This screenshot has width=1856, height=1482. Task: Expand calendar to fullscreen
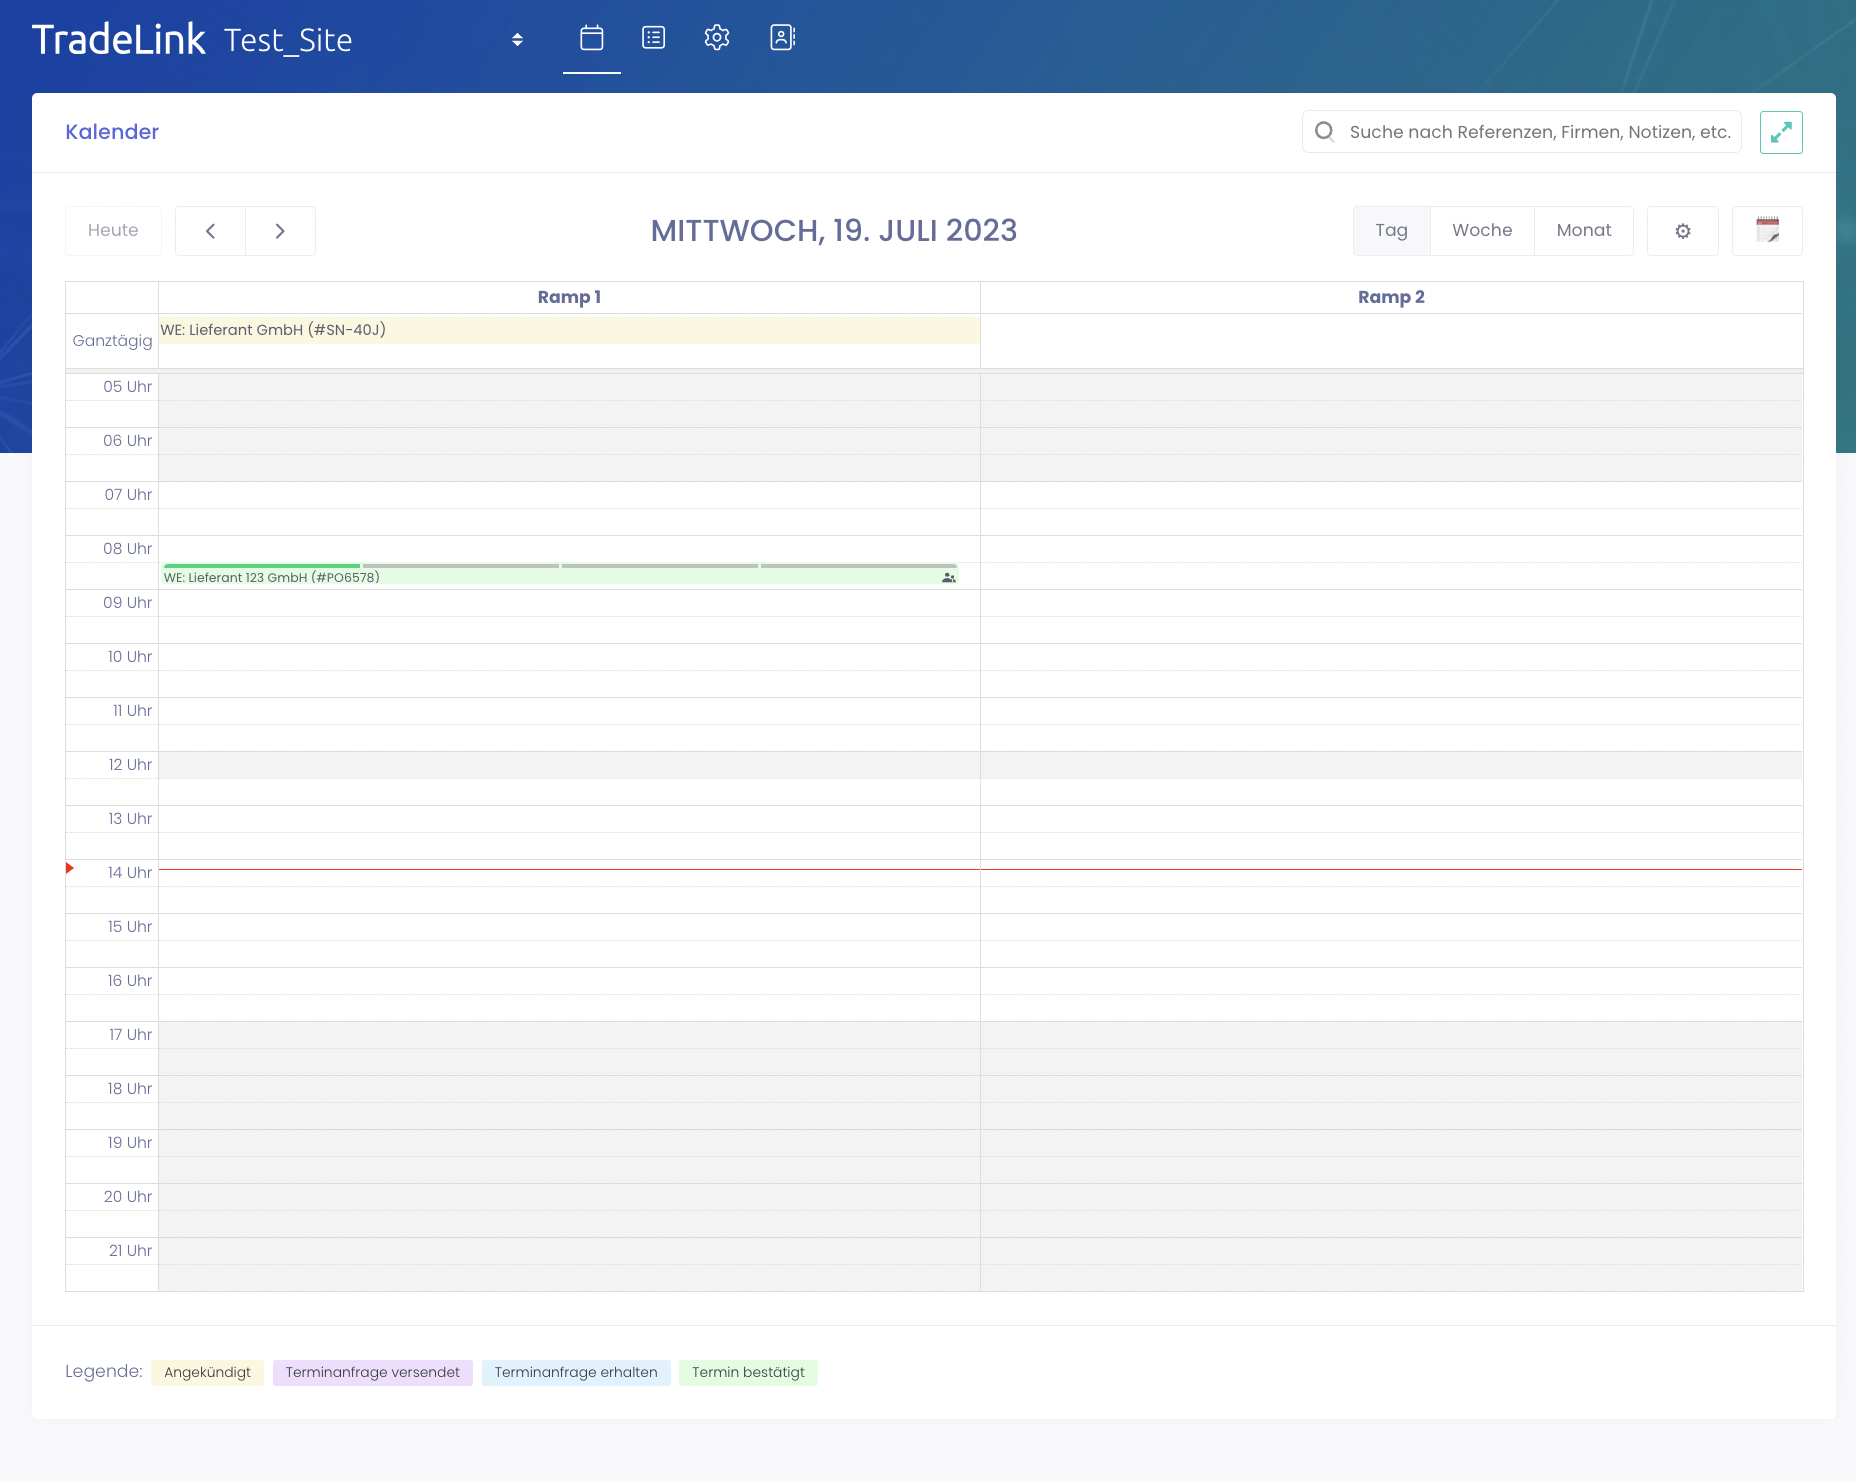pos(1780,132)
